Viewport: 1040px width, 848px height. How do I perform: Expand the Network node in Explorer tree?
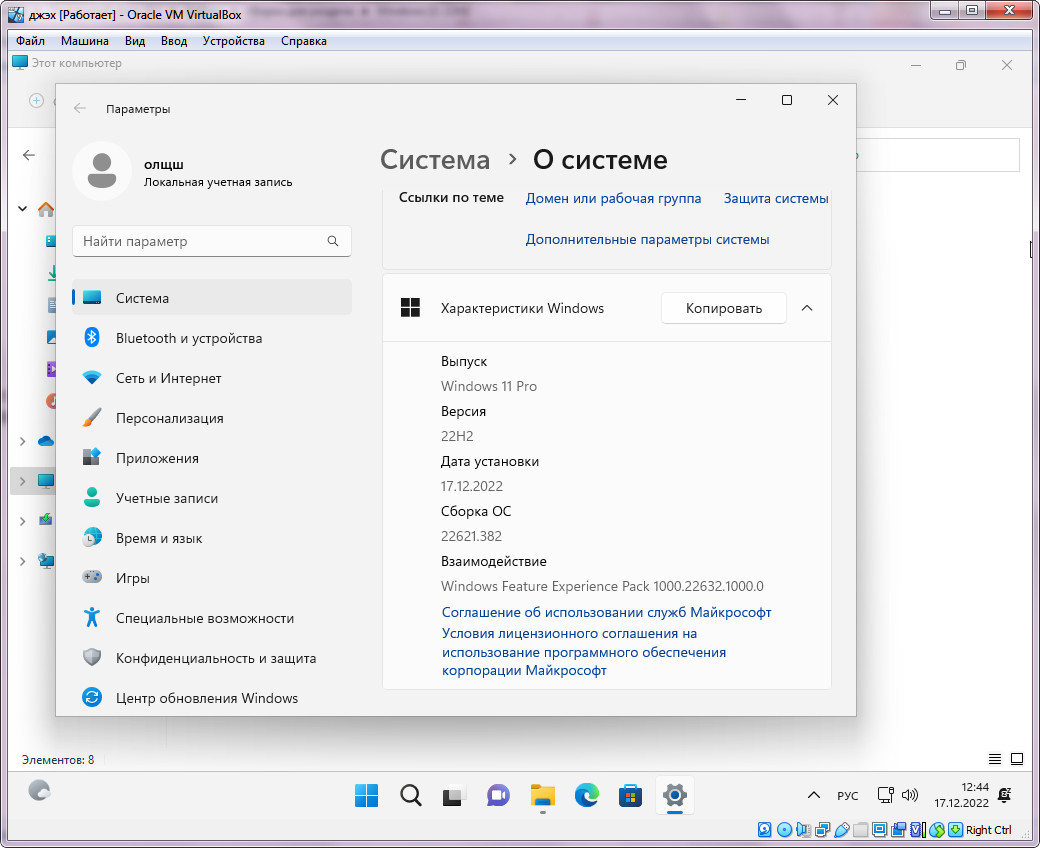tap(23, 561)
